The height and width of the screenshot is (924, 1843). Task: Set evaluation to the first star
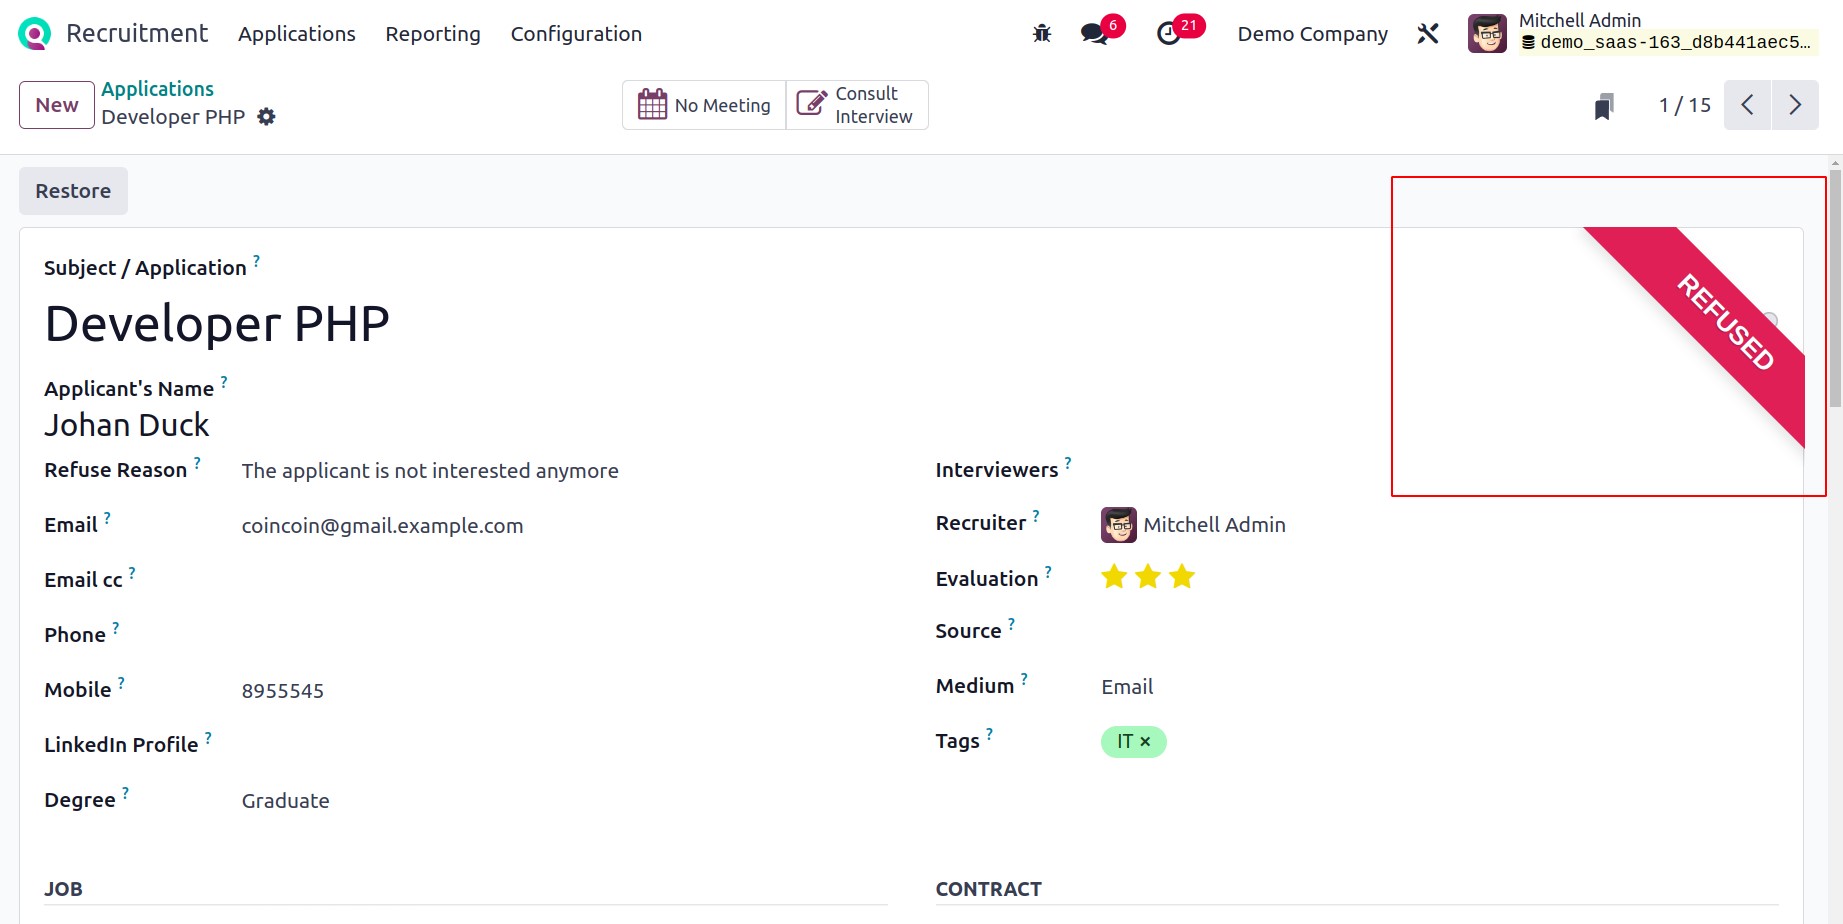click(x=1114, y=577)
